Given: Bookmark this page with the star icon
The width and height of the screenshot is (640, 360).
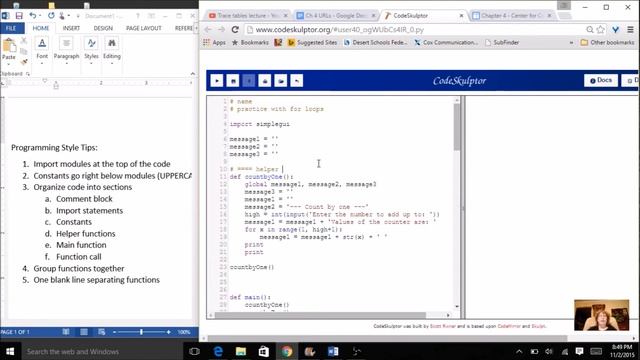Looking at the screenshot, I should point(601,29).
